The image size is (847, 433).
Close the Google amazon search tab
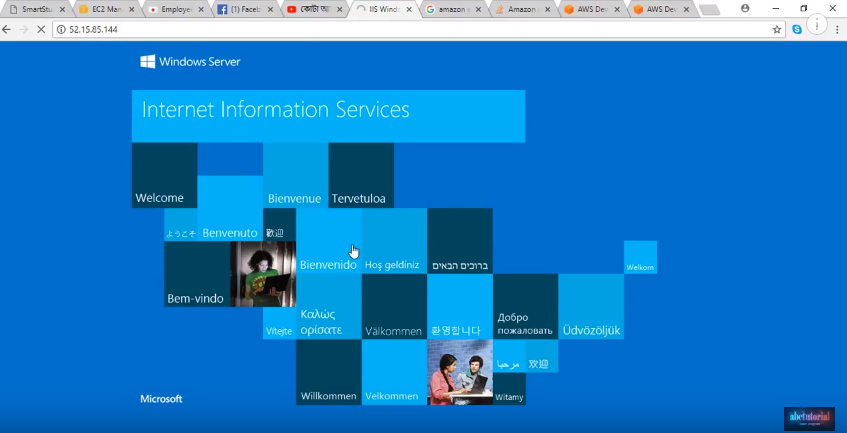tap(479, 9)
